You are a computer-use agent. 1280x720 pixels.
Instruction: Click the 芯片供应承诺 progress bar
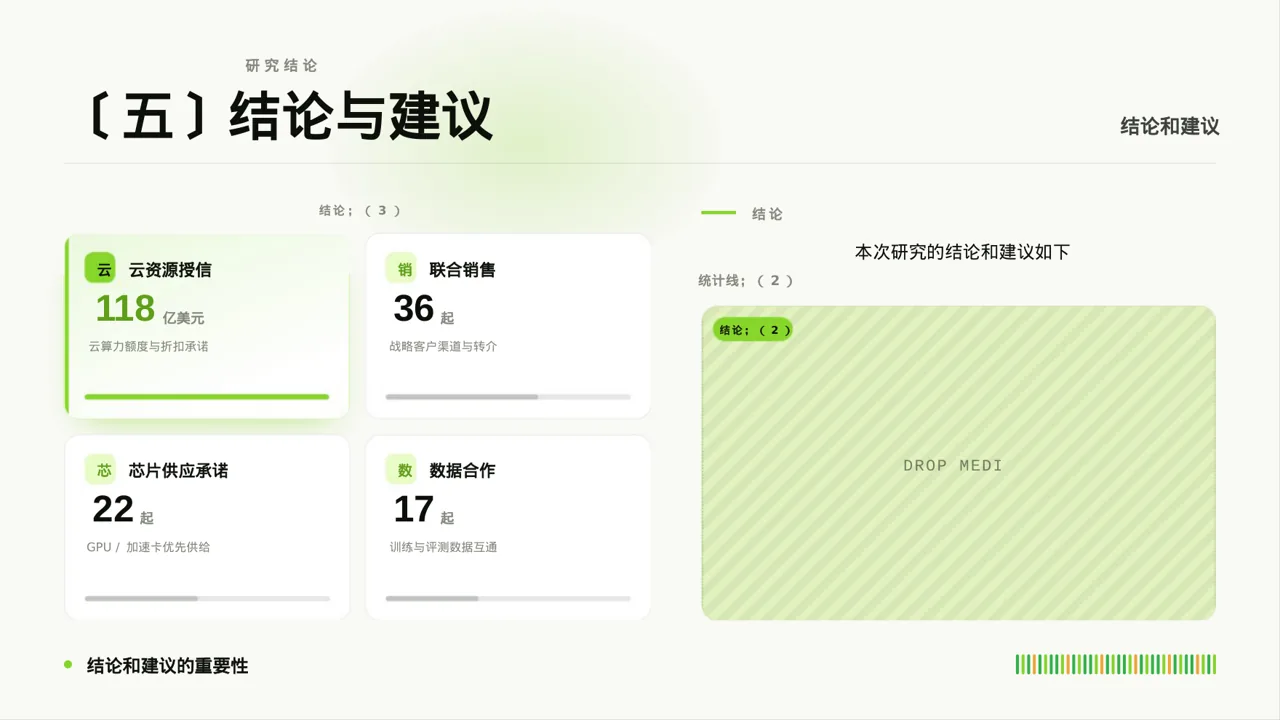pos(207,598)
